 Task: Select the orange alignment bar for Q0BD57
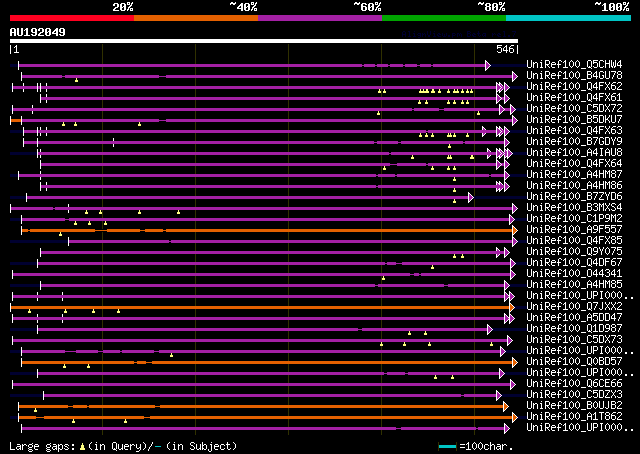tap(269, 363)
